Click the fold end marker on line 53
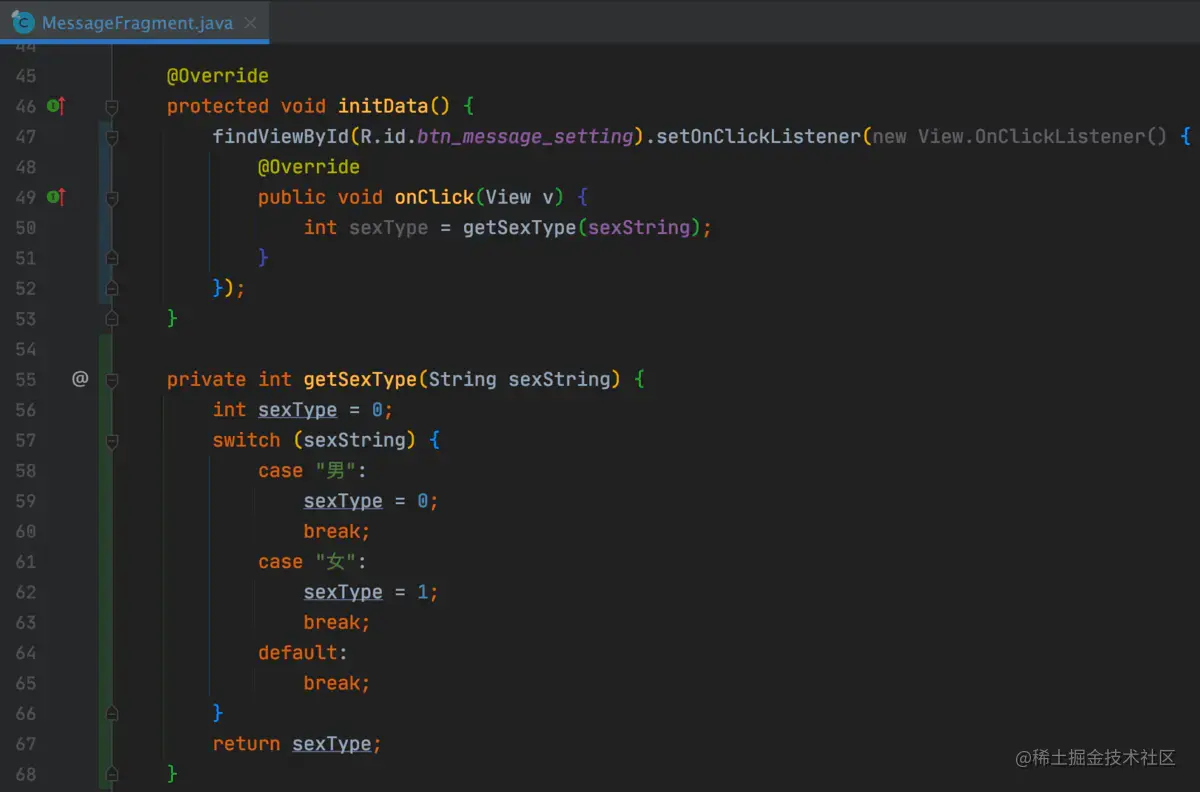 coord(112,318)
